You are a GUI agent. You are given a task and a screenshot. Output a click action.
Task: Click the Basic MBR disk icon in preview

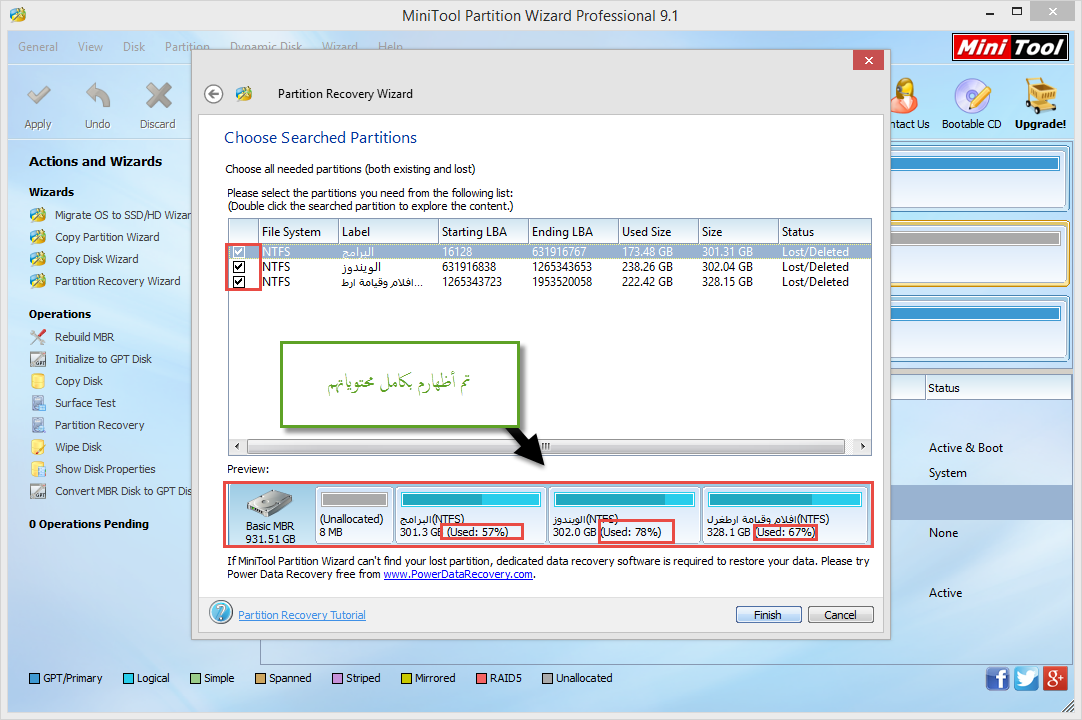click(270, 503)
